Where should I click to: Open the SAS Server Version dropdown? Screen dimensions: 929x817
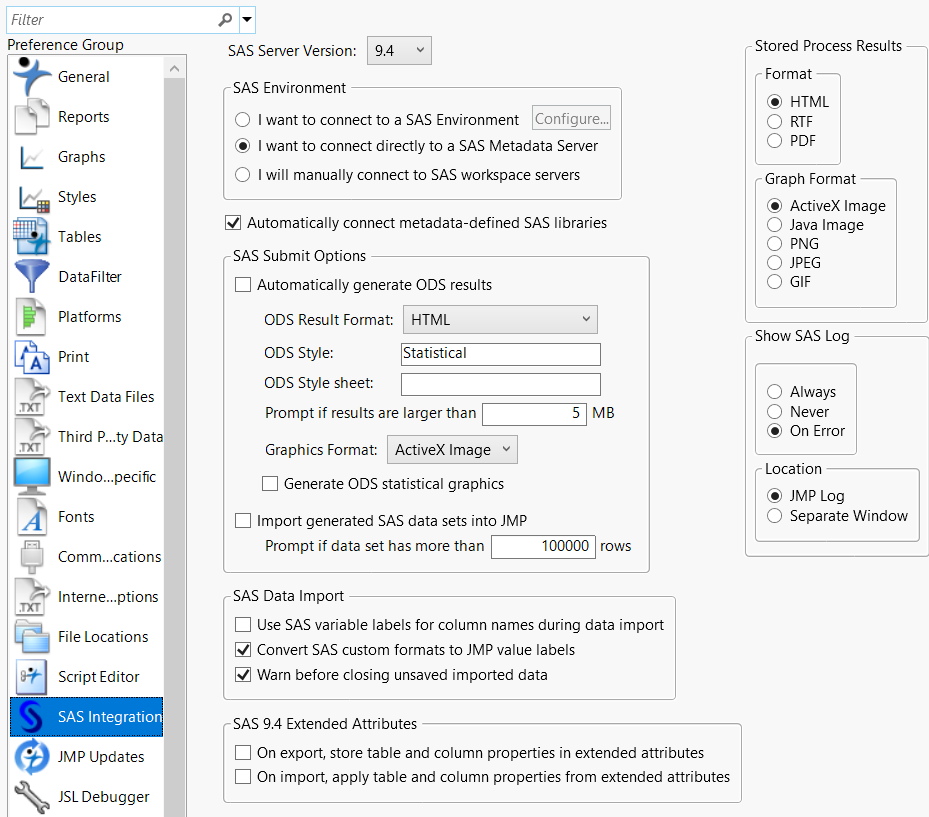coord(399,51)
